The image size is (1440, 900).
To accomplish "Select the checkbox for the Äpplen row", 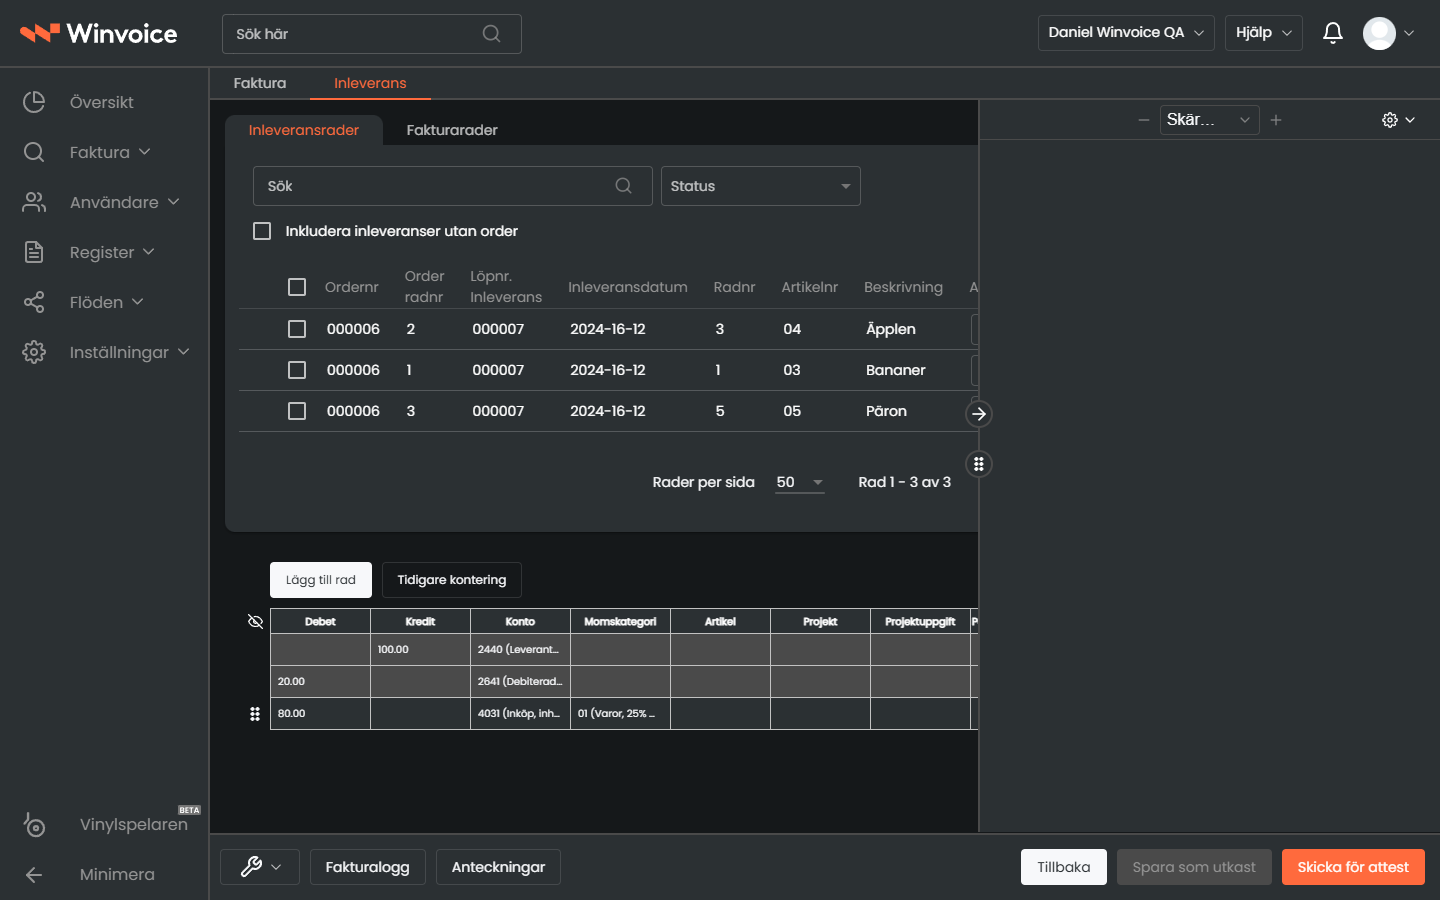I will (x=297, y=329).
